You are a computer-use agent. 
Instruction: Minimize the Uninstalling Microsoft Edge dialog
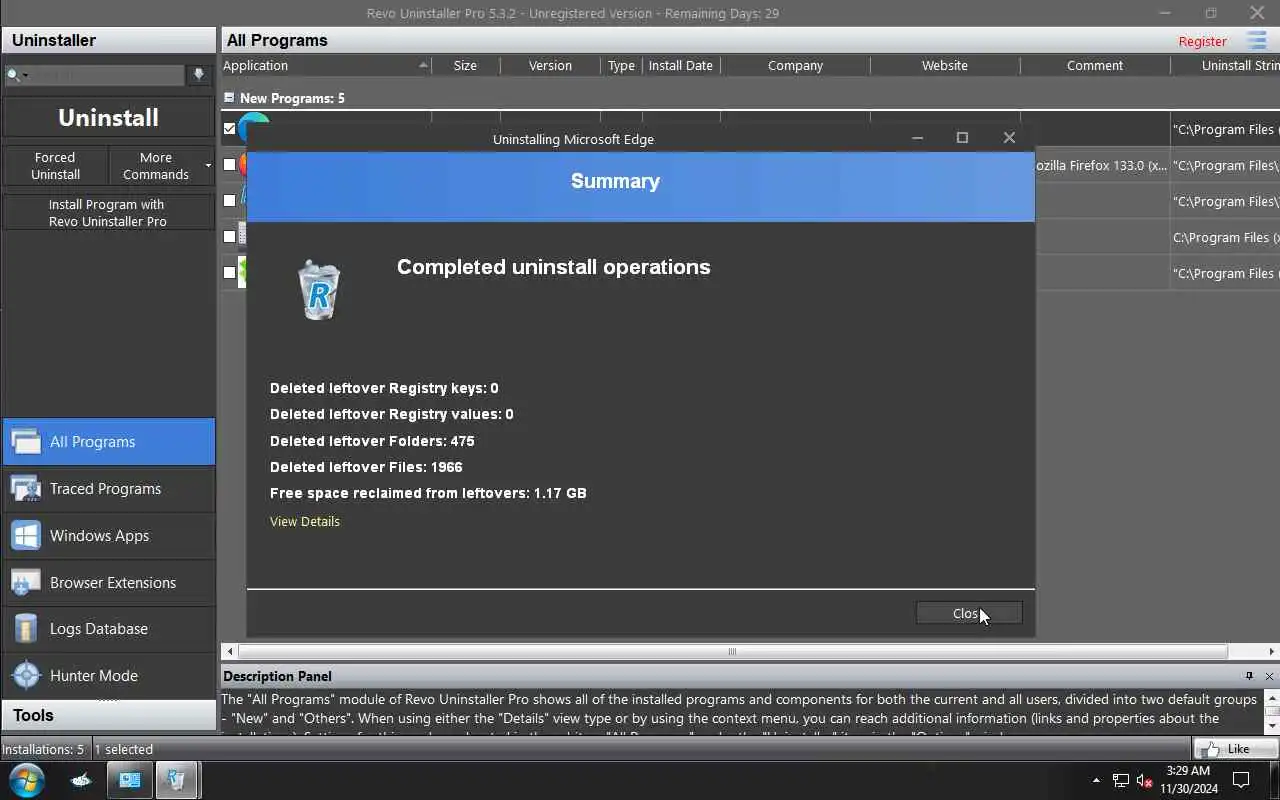click(x=917, y=138)
